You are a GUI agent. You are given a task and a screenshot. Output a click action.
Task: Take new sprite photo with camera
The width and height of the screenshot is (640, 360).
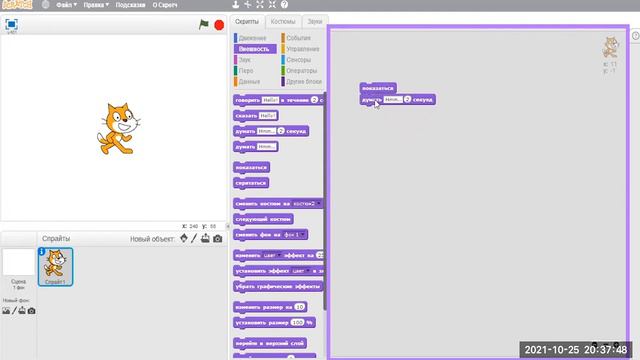click(218, 238)
